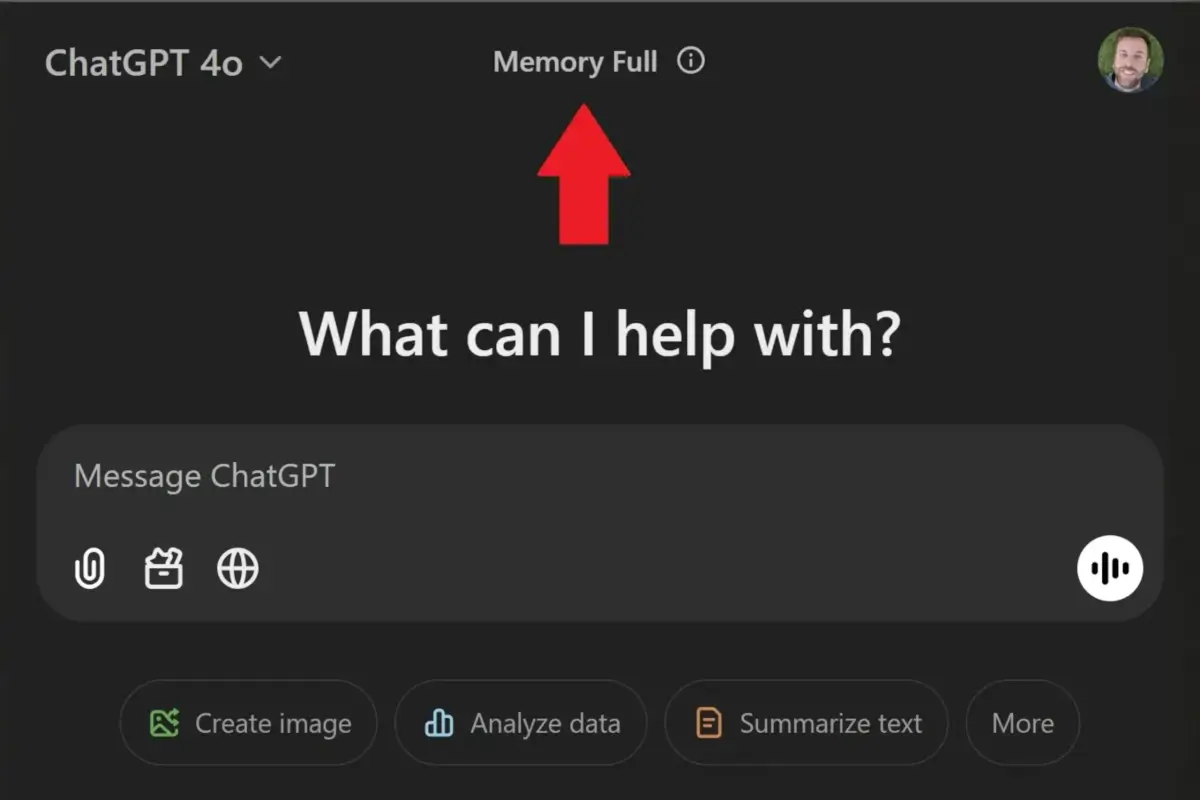
Task: Click the Memory Full status label
Action: pos(575,62)
